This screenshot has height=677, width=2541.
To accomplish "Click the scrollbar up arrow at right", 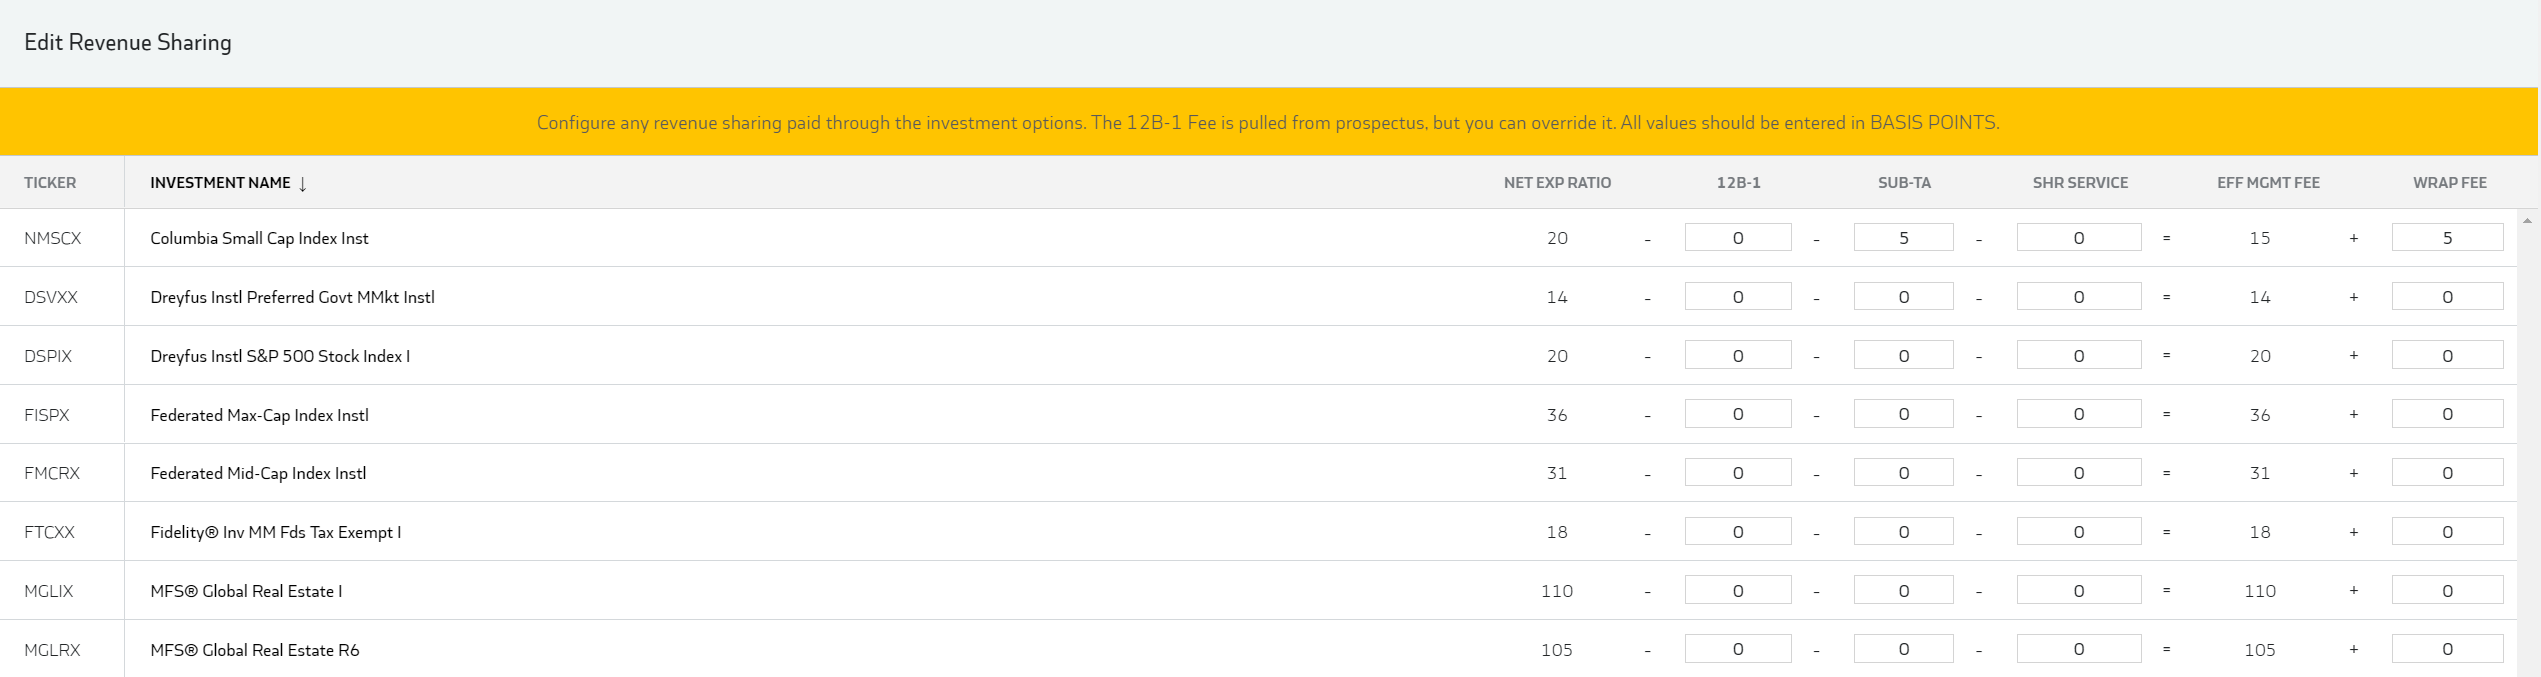I will coord(2527,221).
